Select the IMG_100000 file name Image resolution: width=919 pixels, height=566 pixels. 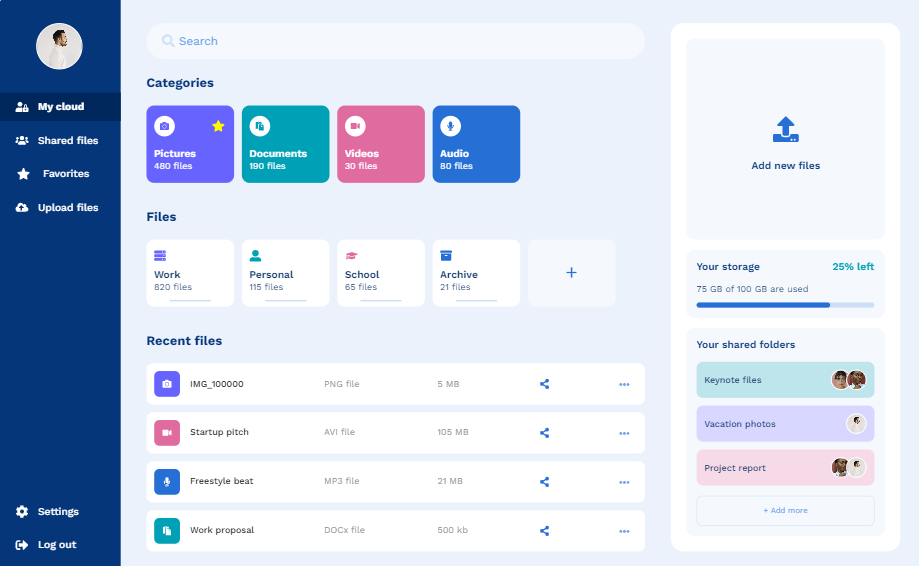pos(217,384)
